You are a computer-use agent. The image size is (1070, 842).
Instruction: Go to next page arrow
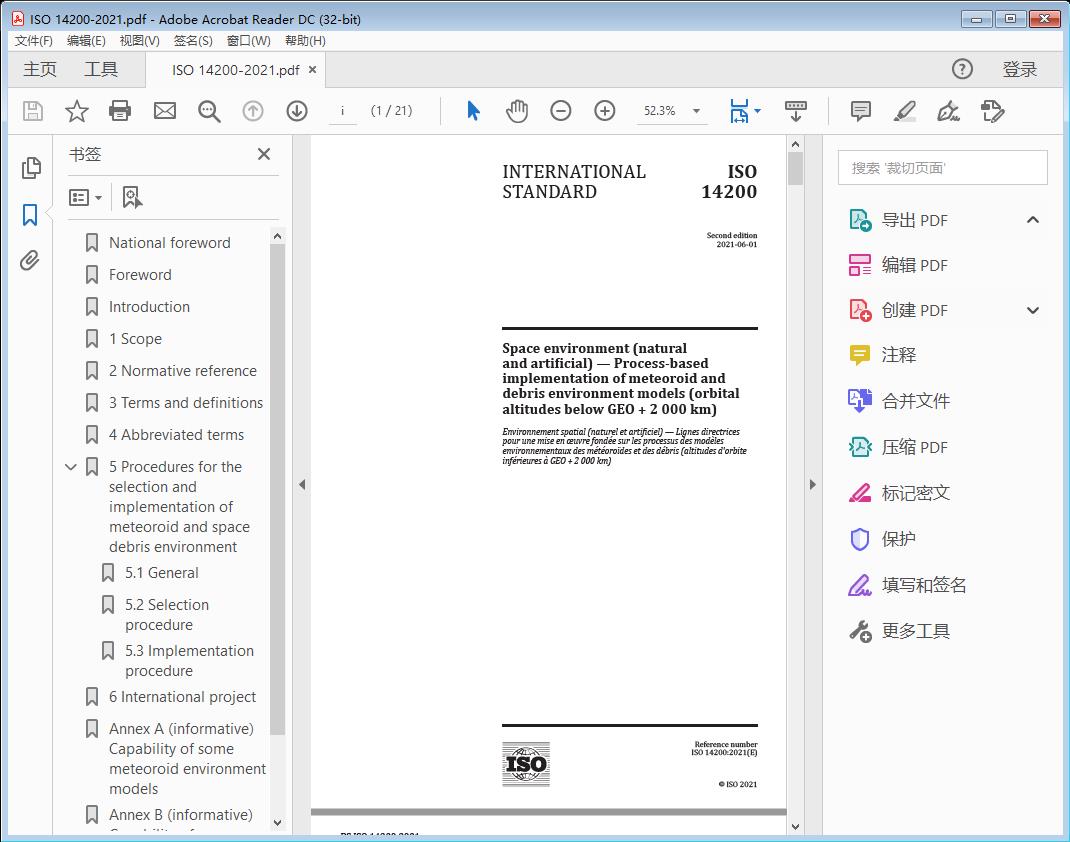click(297, 111)
